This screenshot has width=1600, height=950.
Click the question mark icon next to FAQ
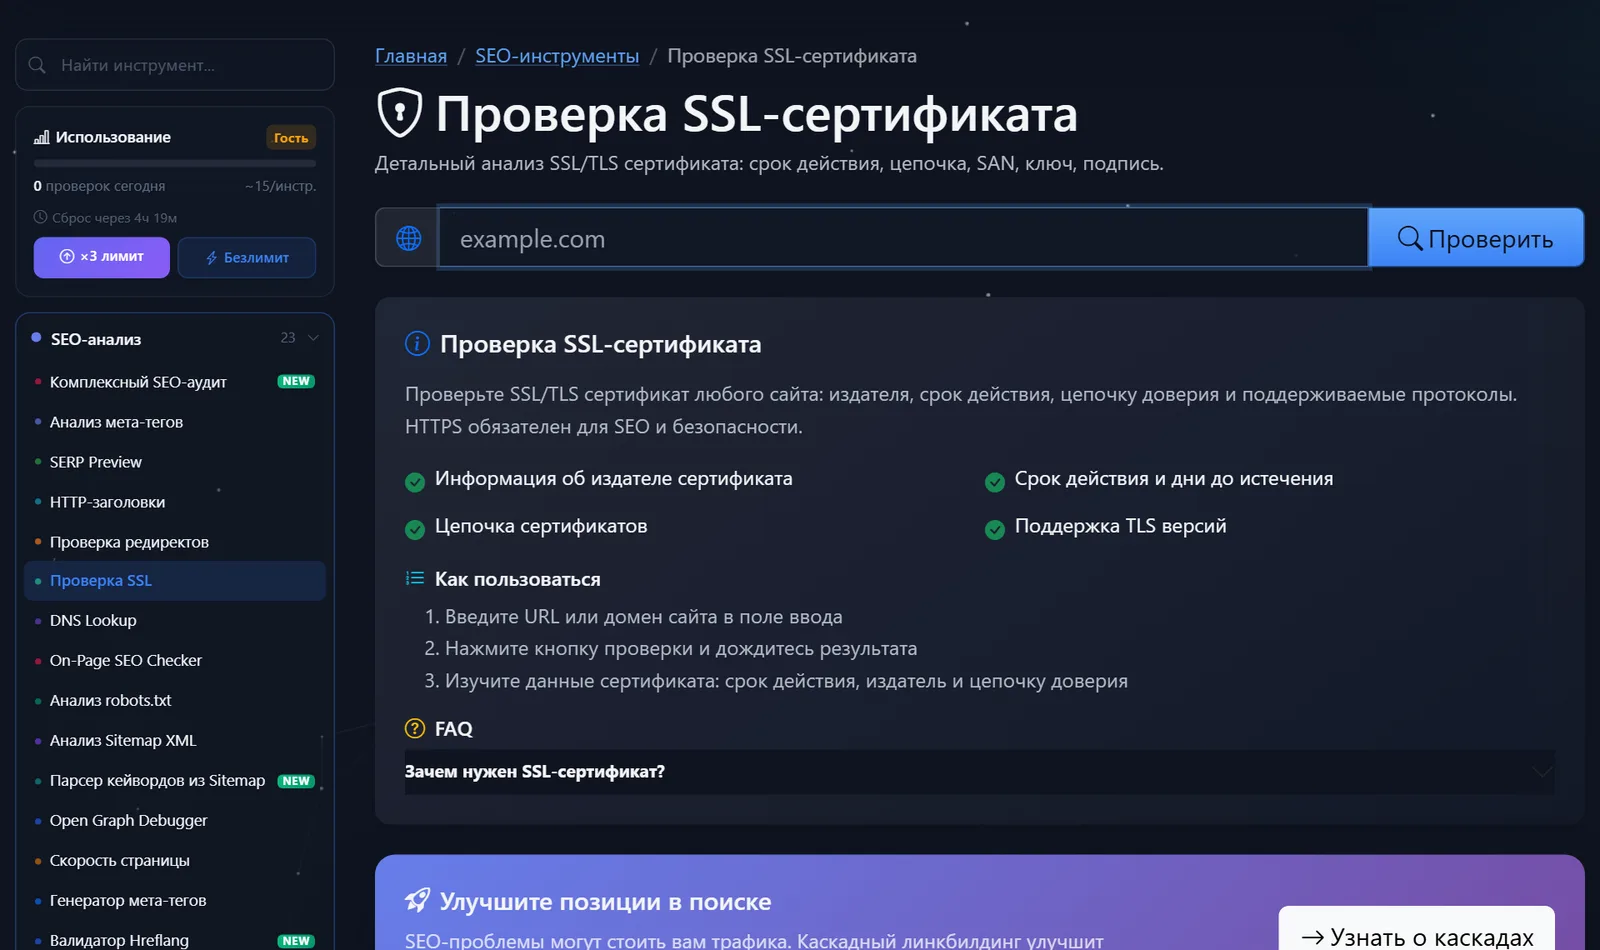[x=415, y=729]
